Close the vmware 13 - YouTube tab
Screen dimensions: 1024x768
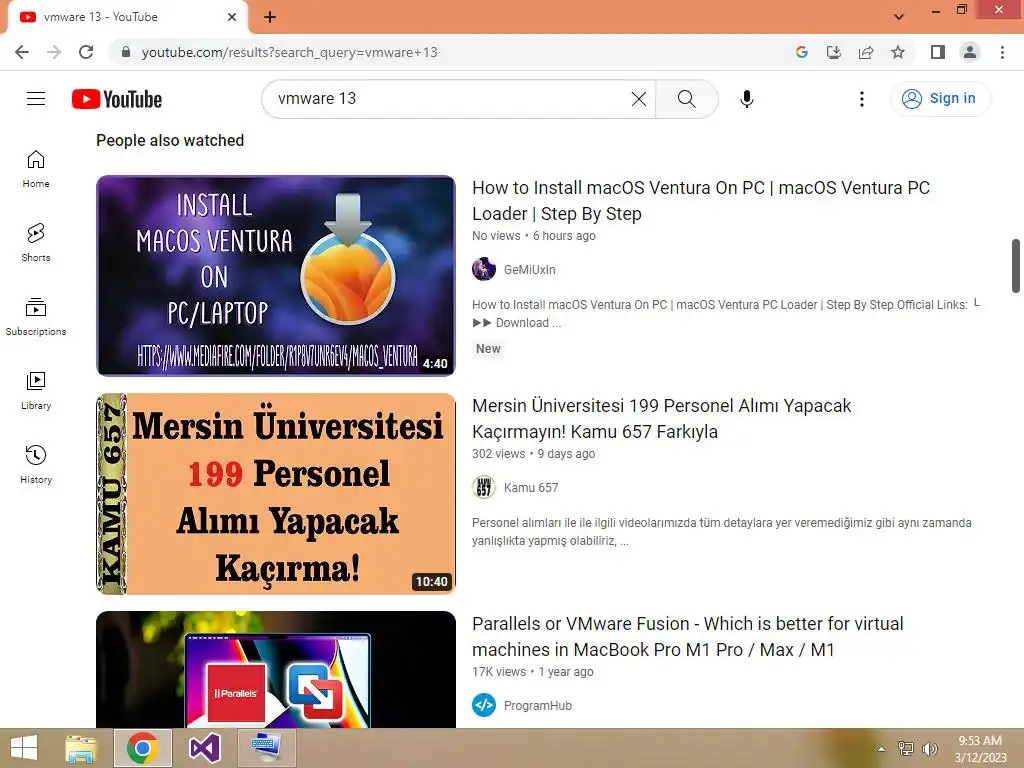pyautogui.click(x=232, y=17)
